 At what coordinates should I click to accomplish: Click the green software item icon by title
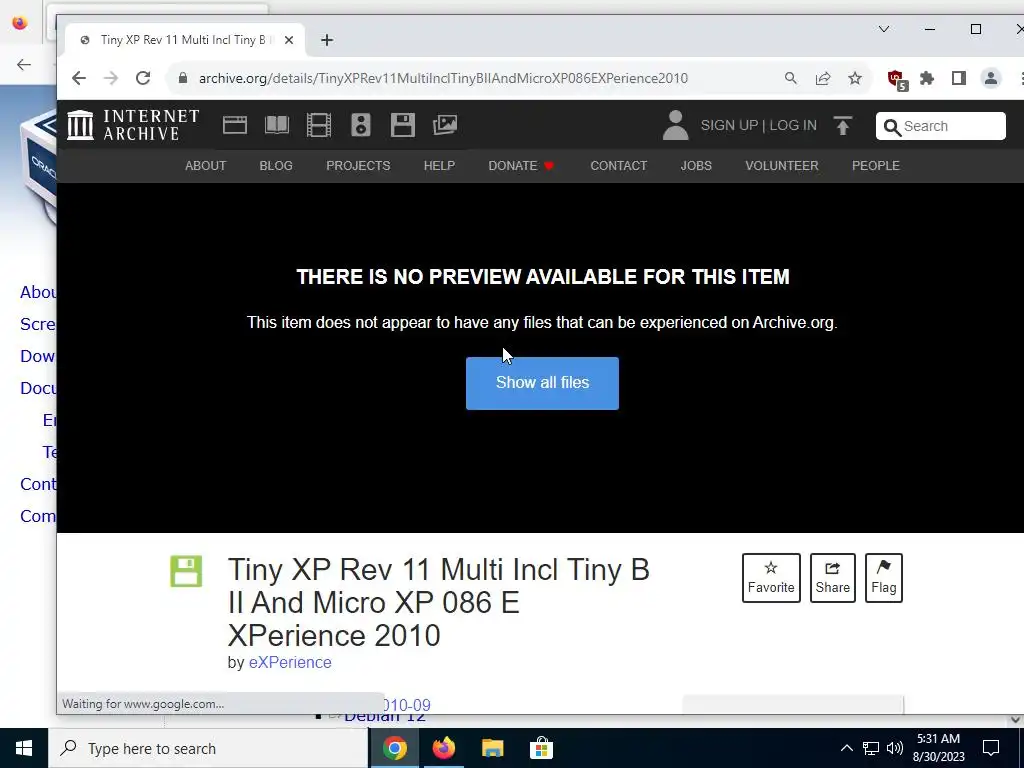(x=186, y=571)
